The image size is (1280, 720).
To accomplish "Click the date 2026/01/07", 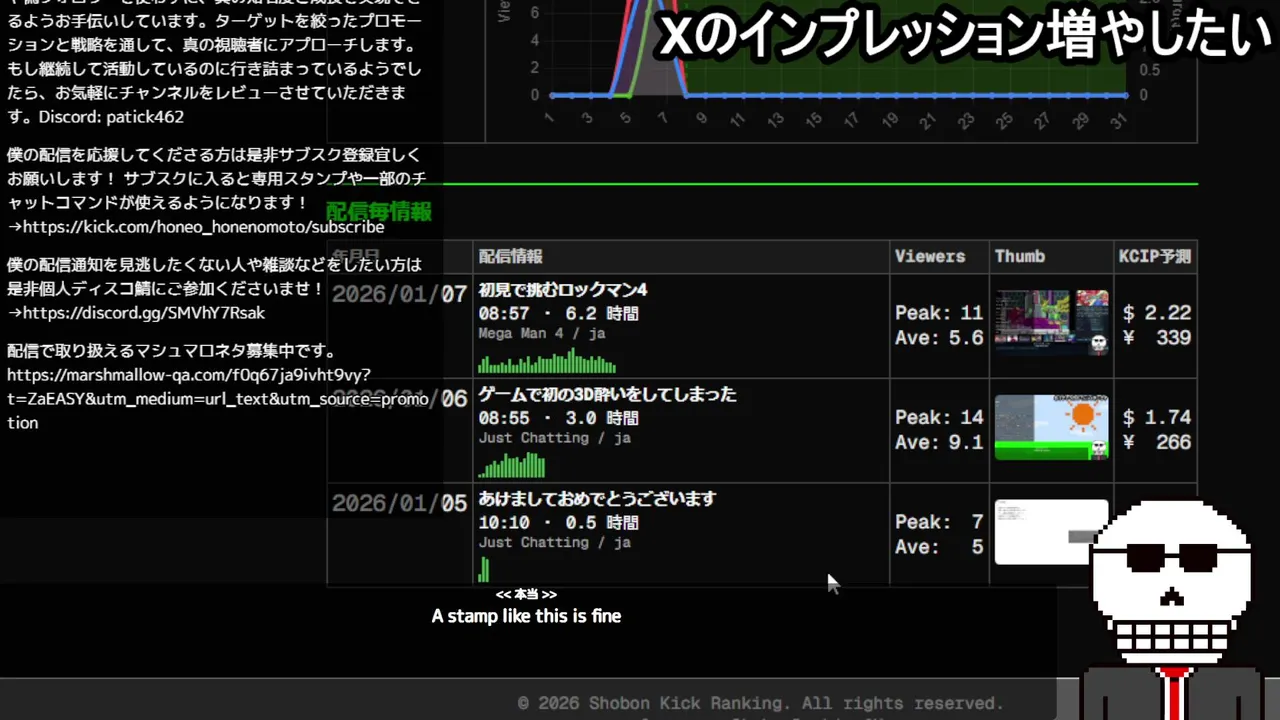I will coord(399,295).
